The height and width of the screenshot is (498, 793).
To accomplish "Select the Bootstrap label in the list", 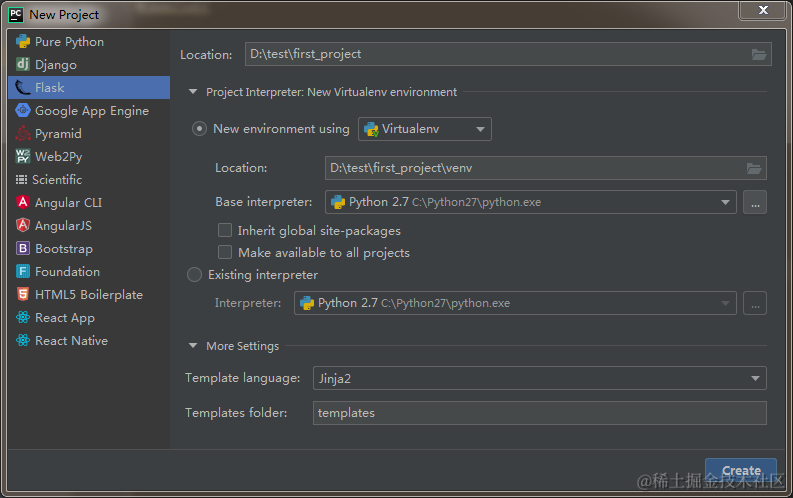I will 64,249.
